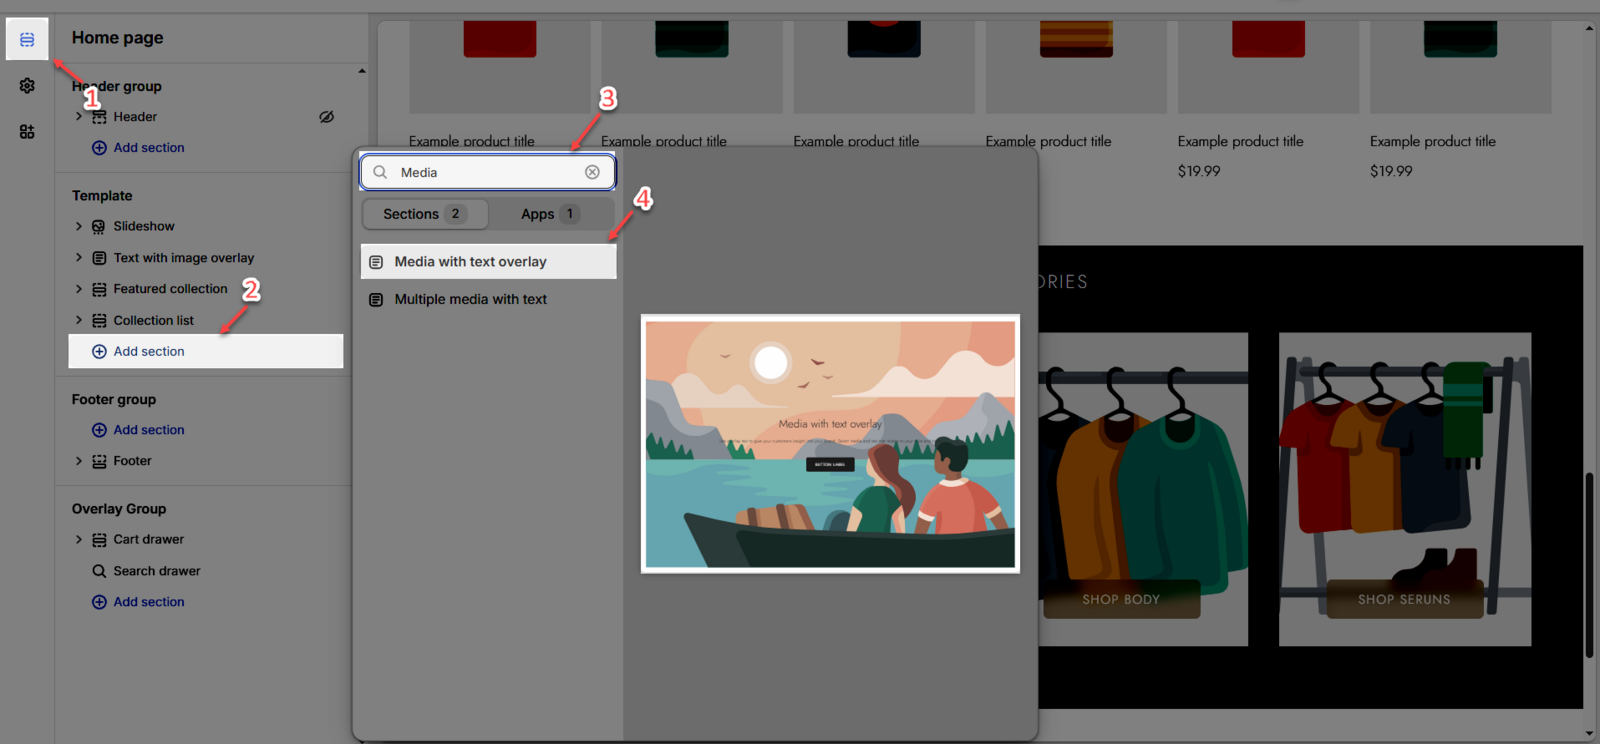This screenshot has height=744, width=1600.
Task: Toggle Header section visibility eye icon
Action: click(x=326, y=117)
